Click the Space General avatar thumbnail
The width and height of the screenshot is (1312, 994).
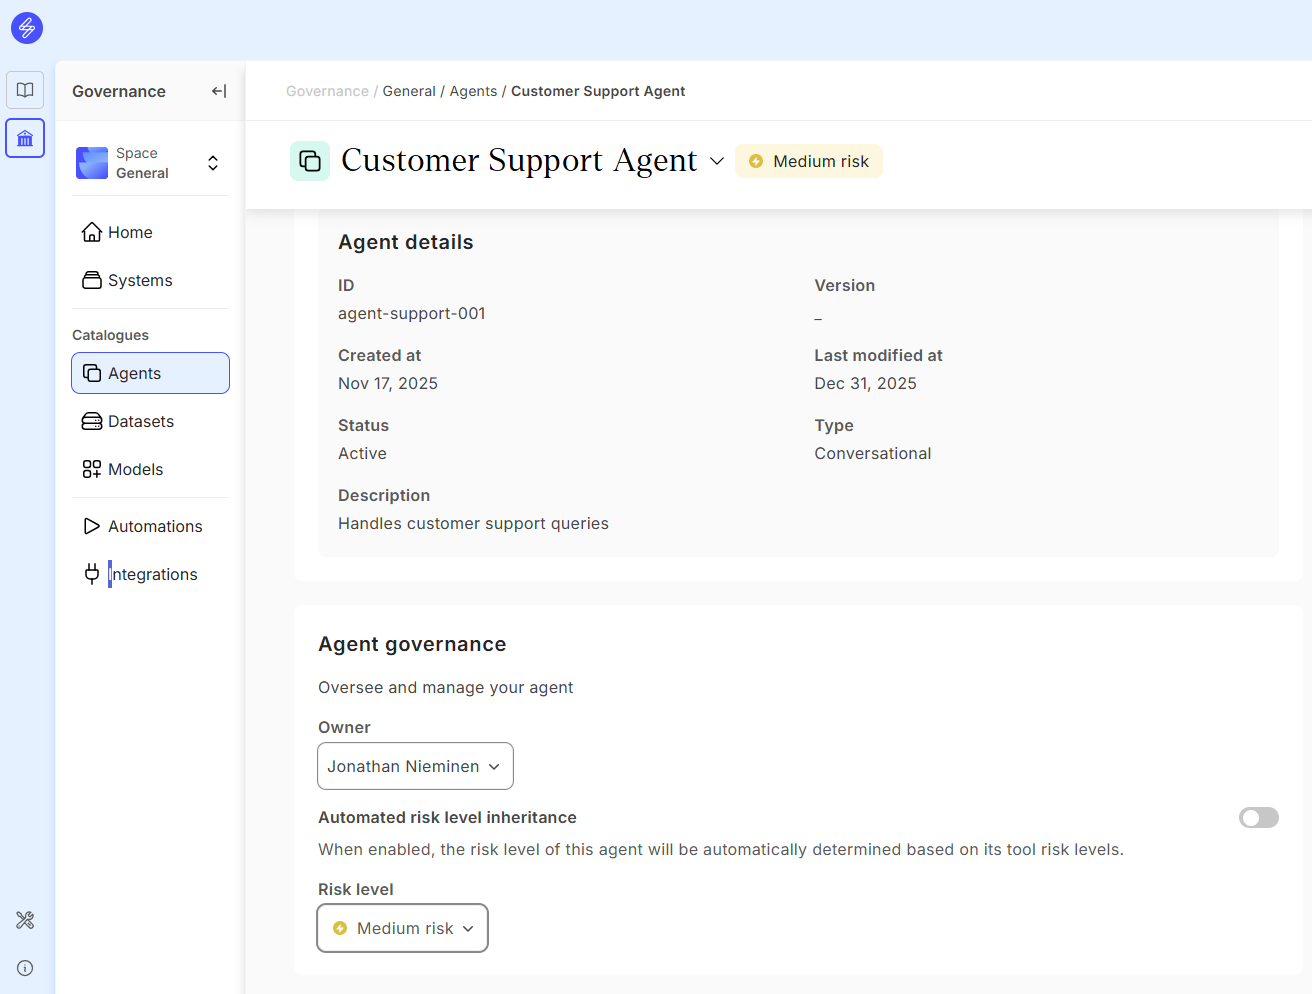[92, 163]
